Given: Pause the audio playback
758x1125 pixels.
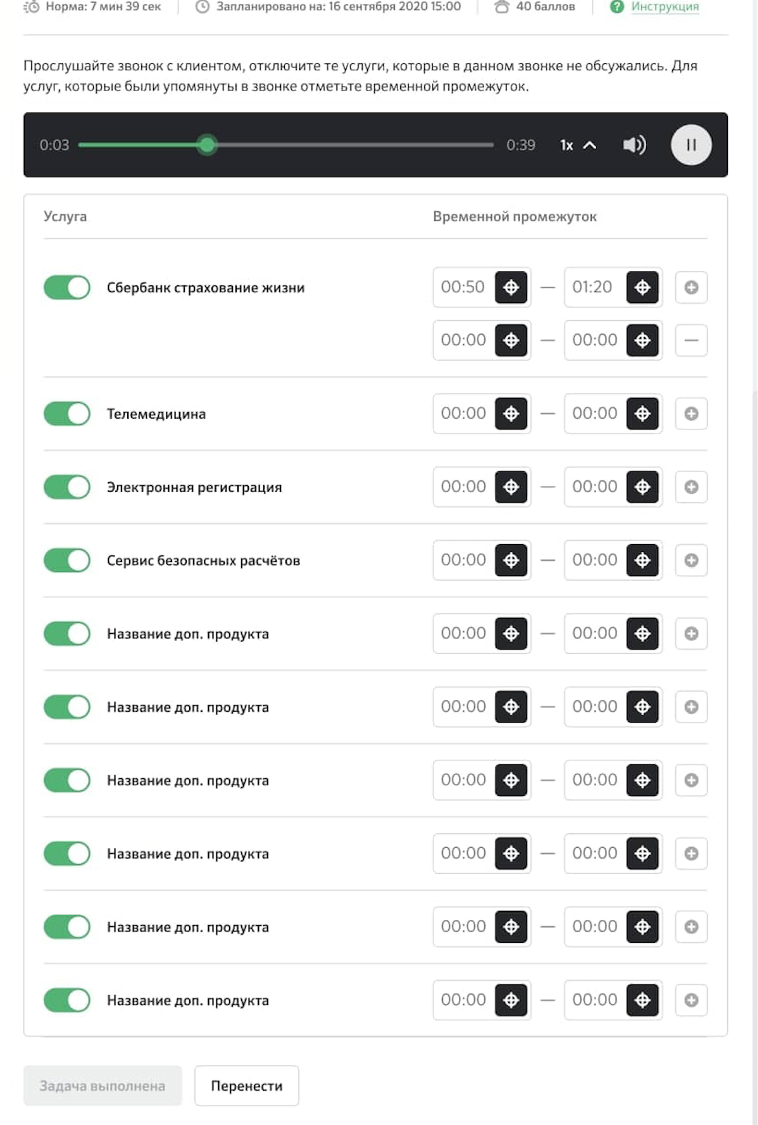Looking at the screenshot, I should (x=690, y=144).
